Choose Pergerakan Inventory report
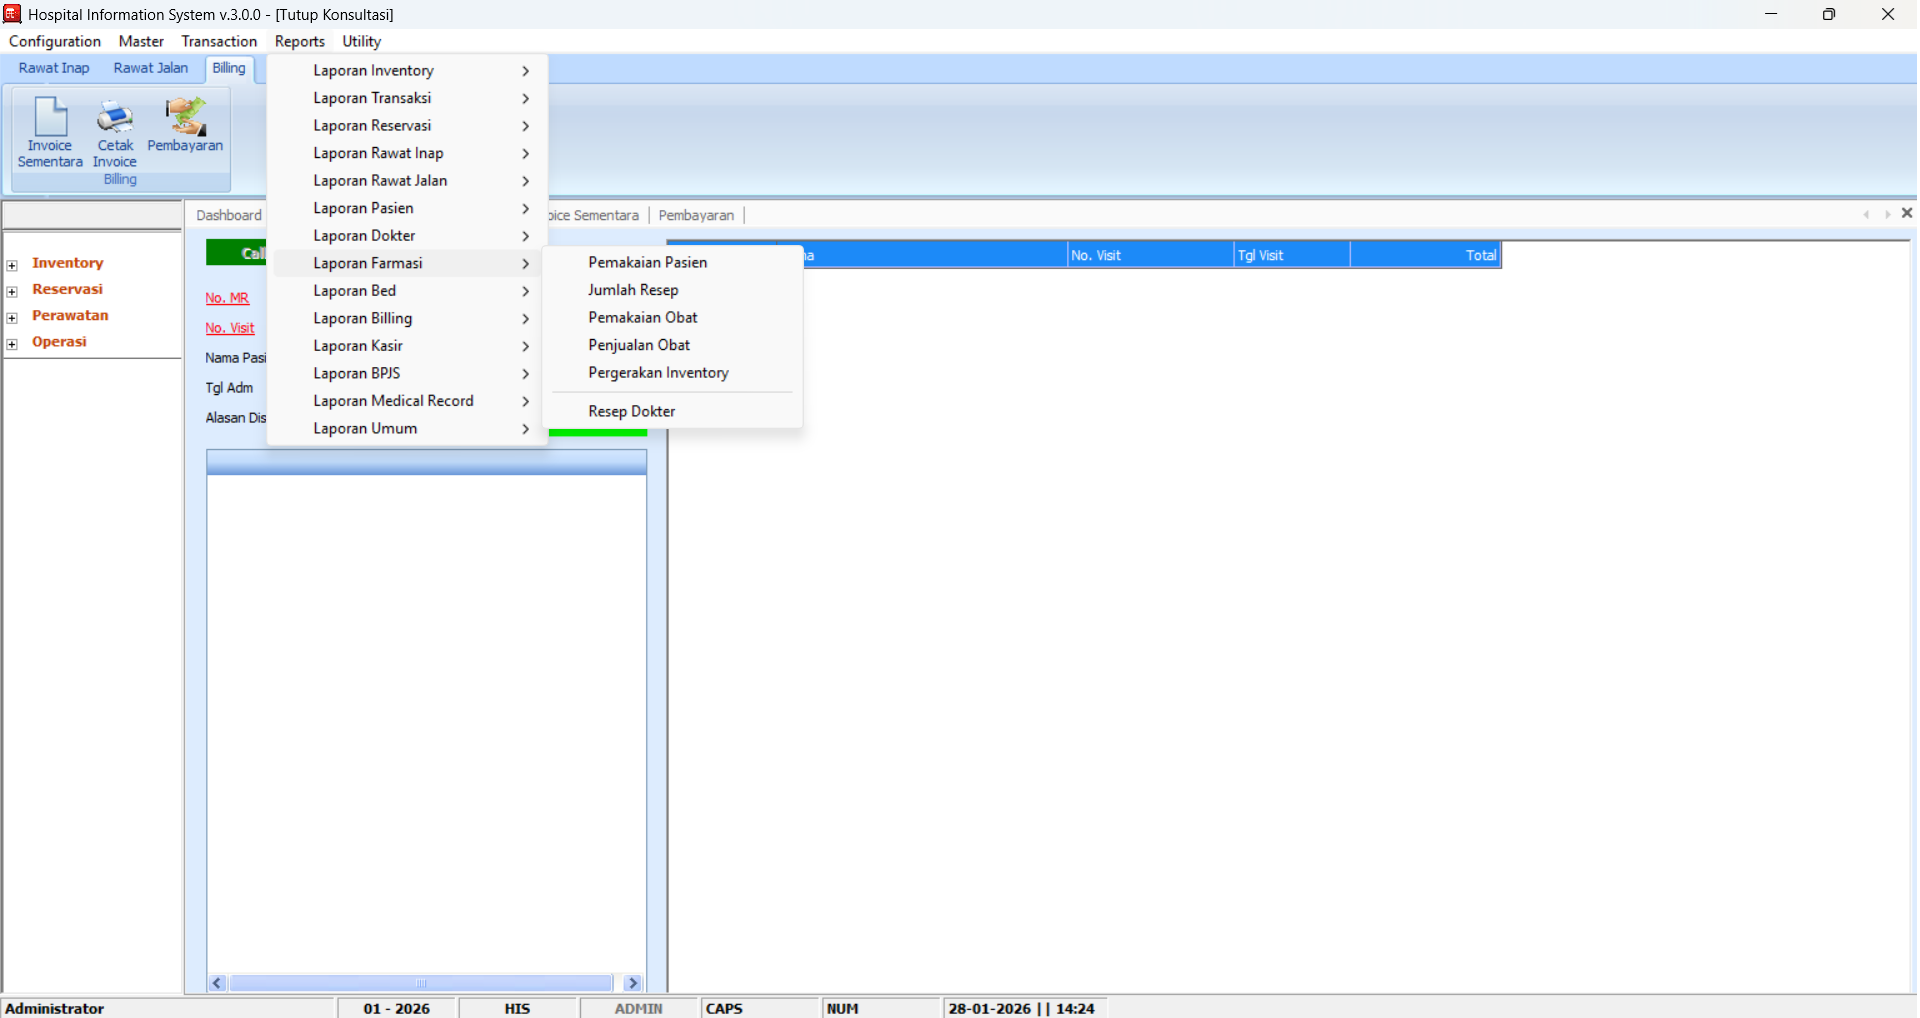Viewport: 1920px width, 1018px height. [x=658, y=373]
